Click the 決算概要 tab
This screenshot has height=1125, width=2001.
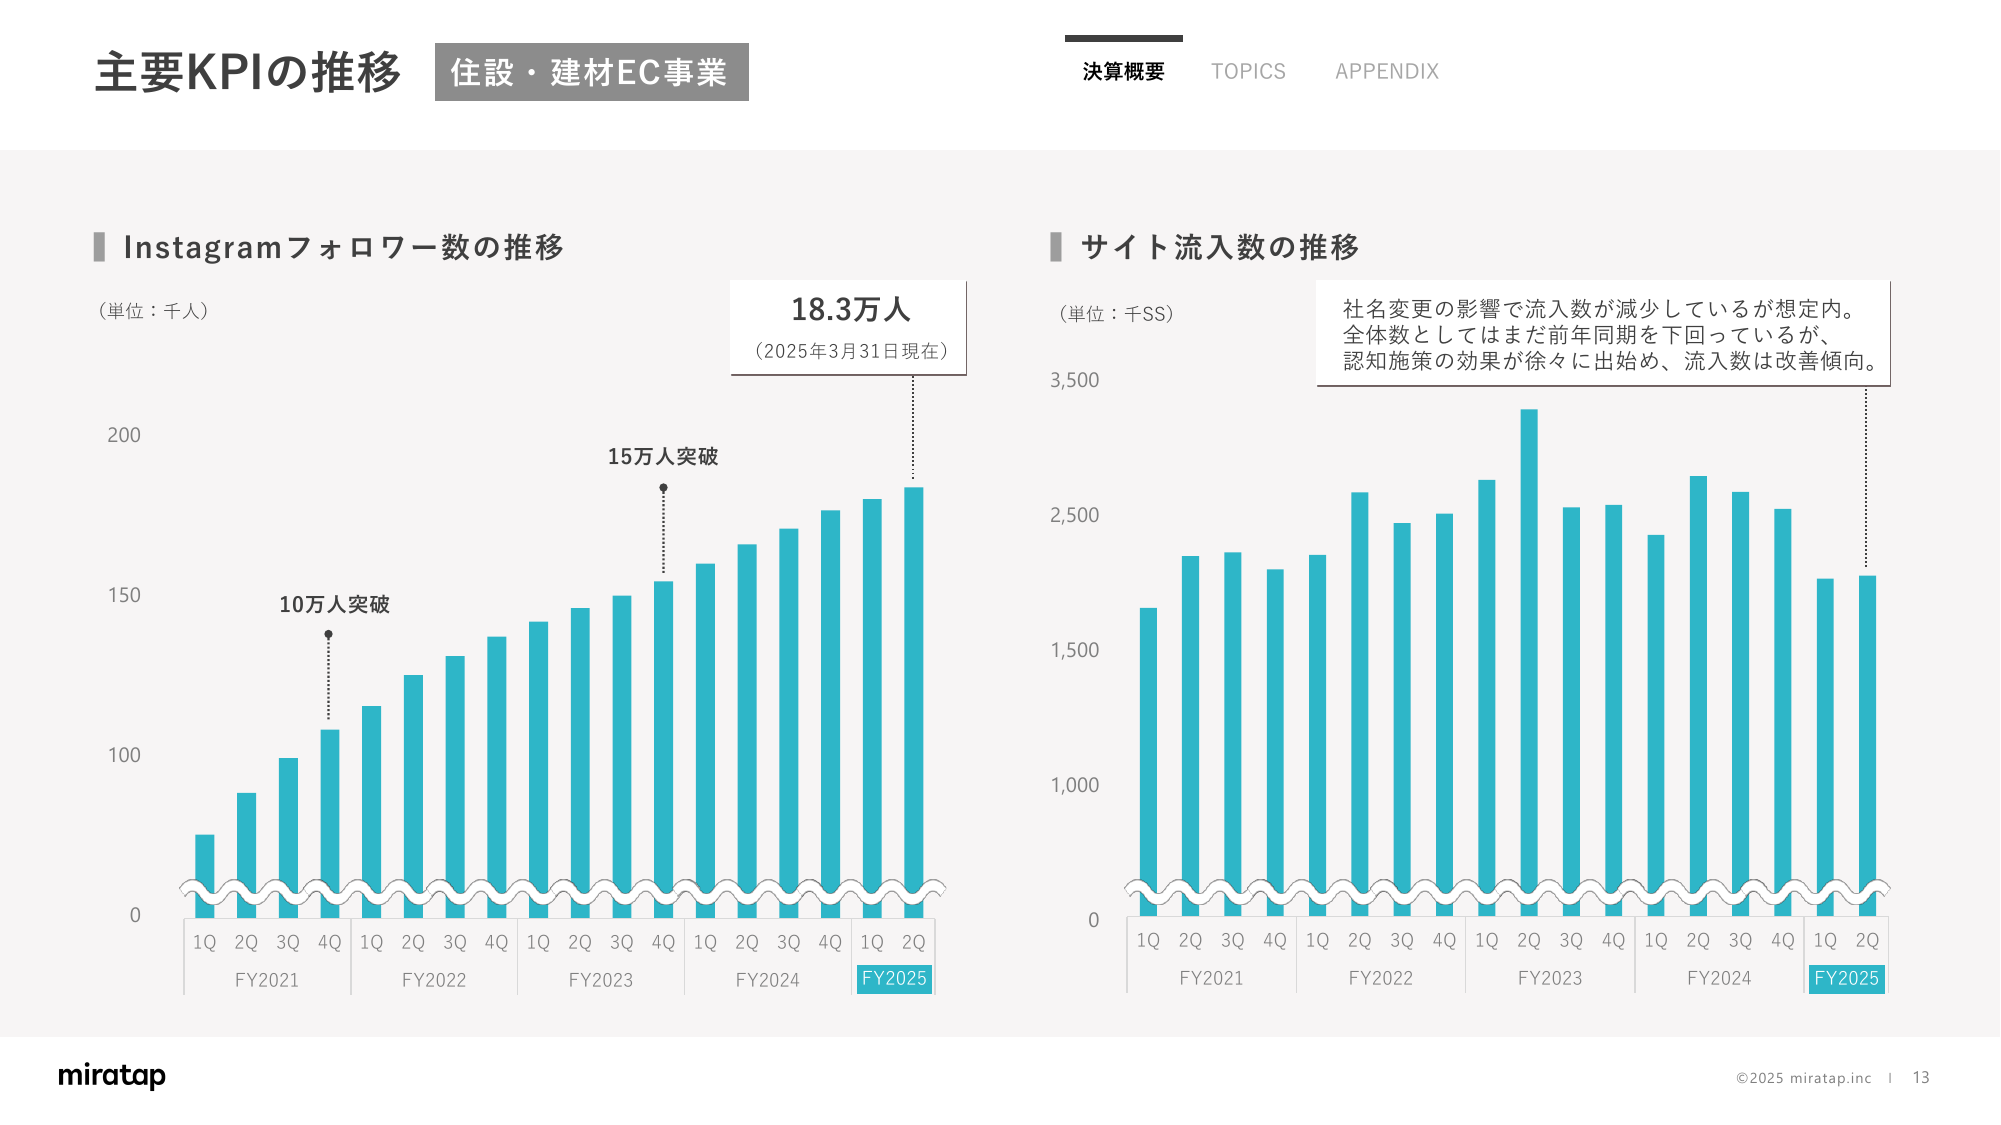click(1123, 71)
